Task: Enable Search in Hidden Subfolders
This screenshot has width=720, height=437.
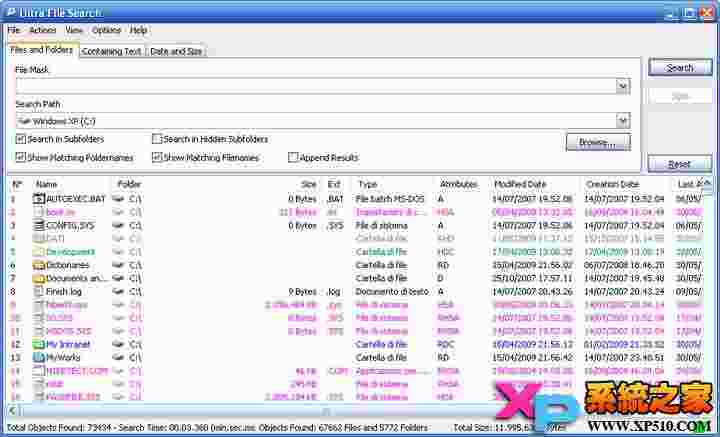Action: click(157, 139)
